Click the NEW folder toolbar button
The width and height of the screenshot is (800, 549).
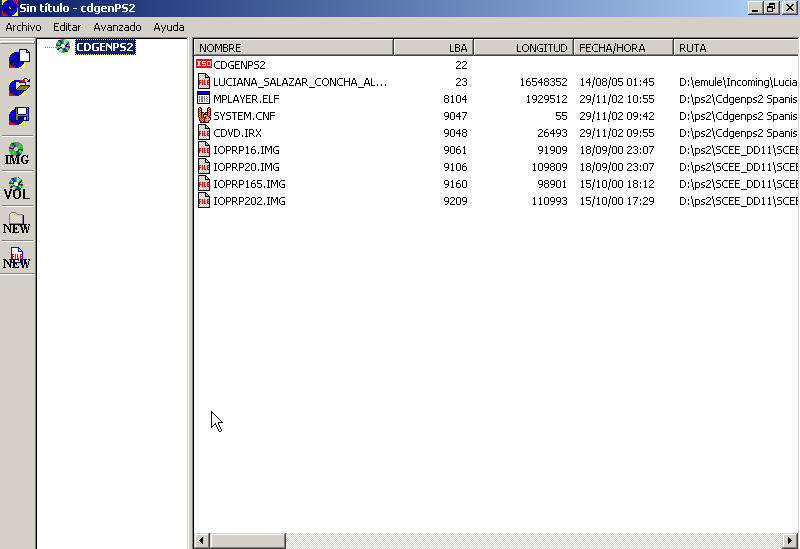[17, 223]
